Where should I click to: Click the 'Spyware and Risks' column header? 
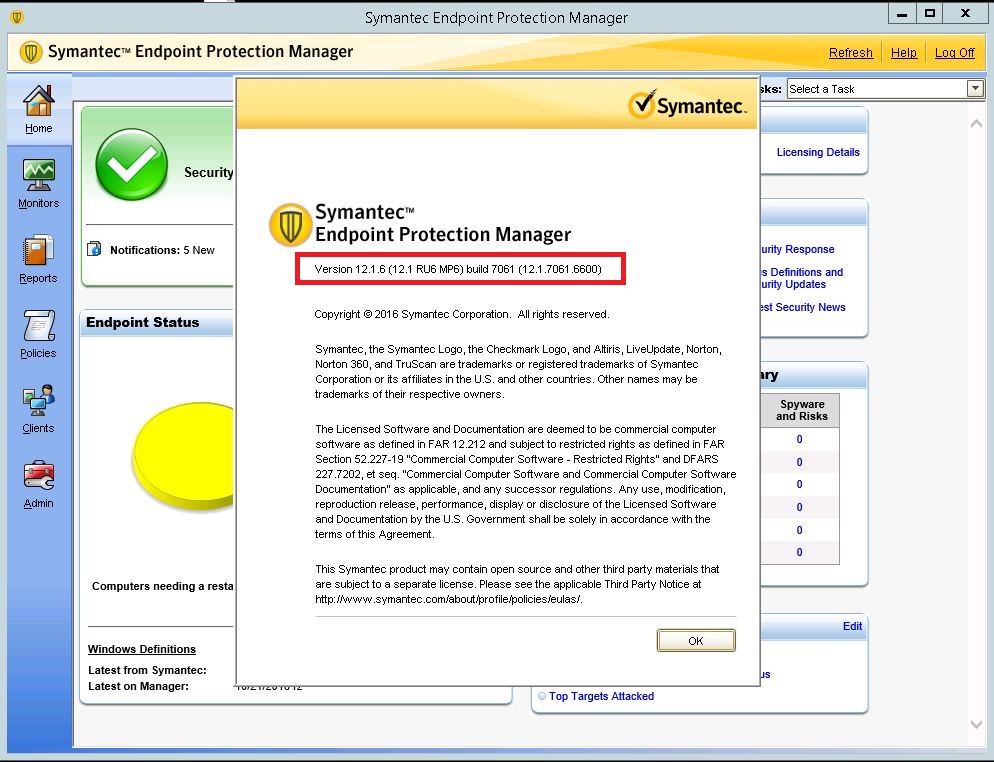[801, 410]
